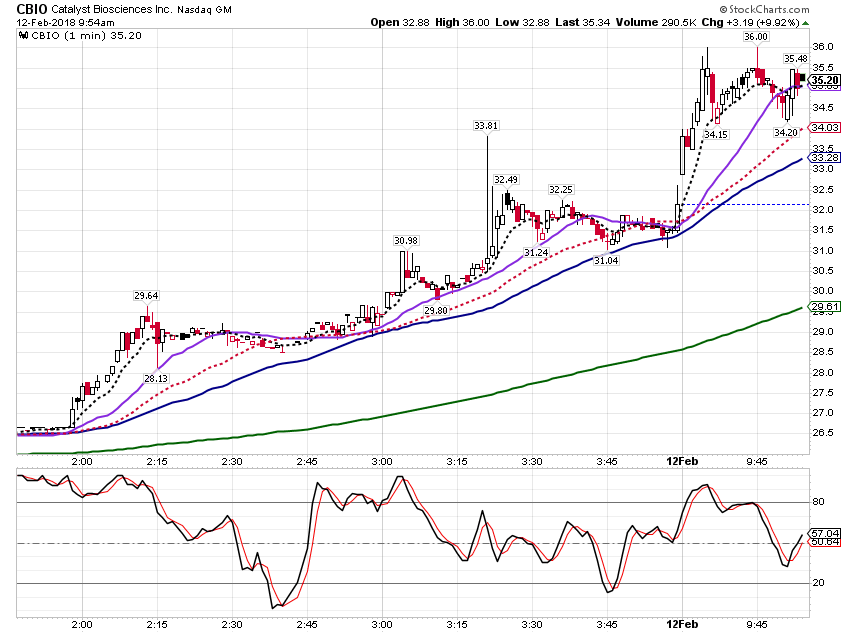
Task: Click the green up-triangle after the Chg value
Action: point(806,23)
